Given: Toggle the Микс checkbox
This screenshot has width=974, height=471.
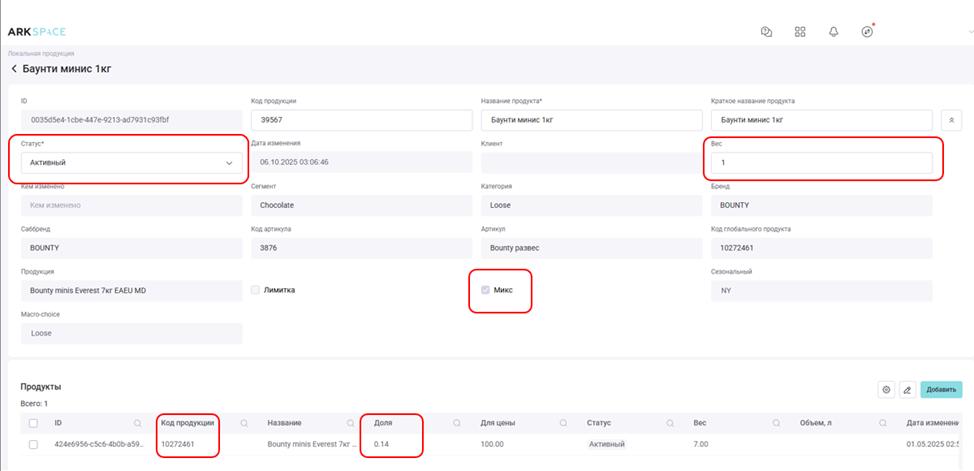Looking at the screenshot, I should pos(487,290).
